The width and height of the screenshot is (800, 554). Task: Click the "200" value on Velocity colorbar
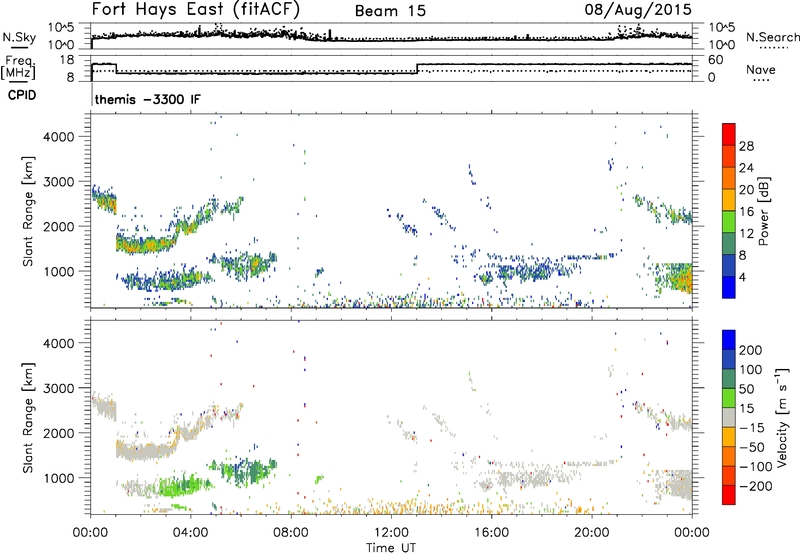coord(750,350)
